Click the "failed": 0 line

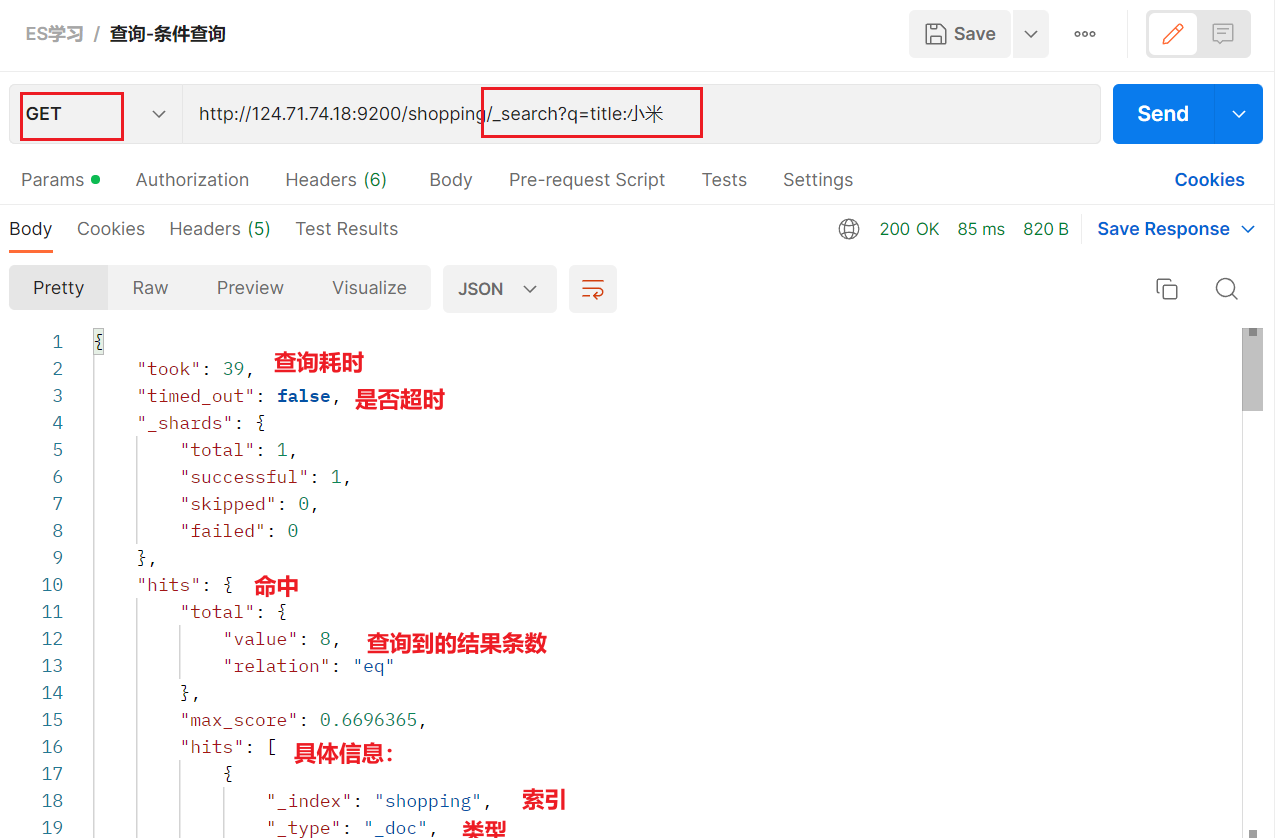[239, 531]
